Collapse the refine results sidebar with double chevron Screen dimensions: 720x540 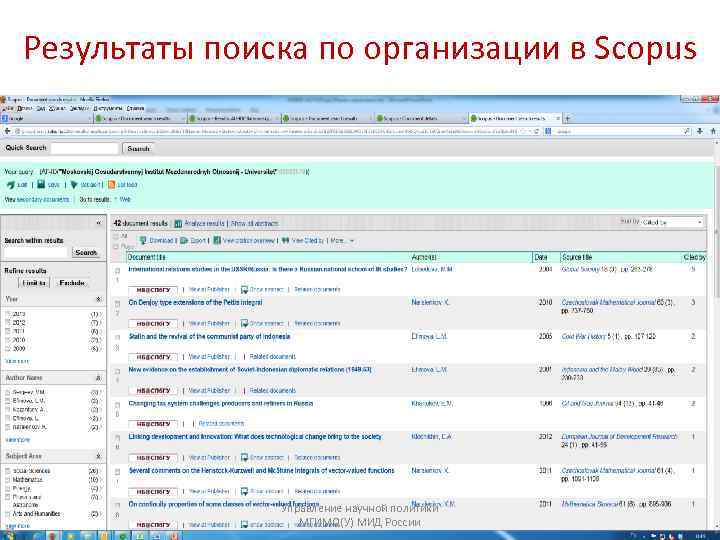pyautogui.click(x=98, y=223)
